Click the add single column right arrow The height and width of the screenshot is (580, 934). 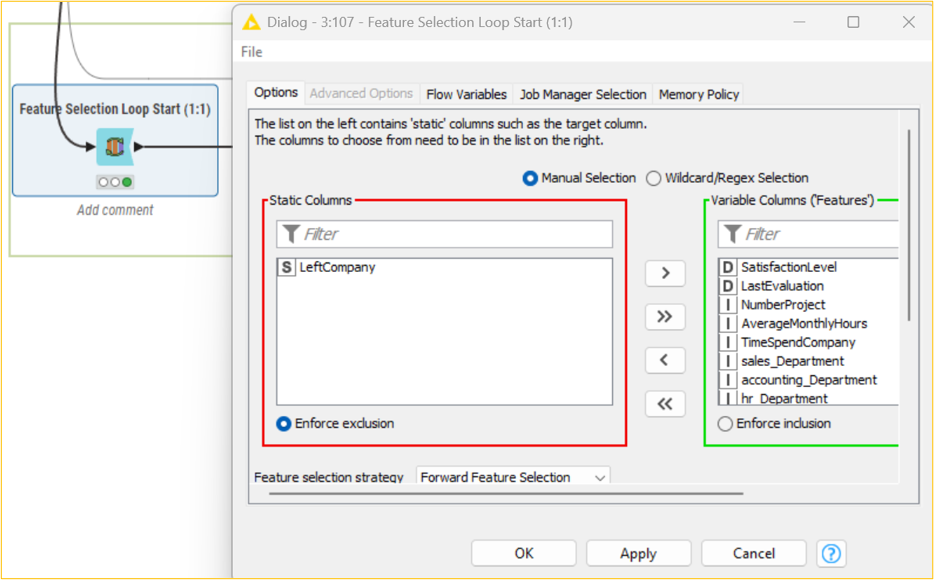pos(665,273)
